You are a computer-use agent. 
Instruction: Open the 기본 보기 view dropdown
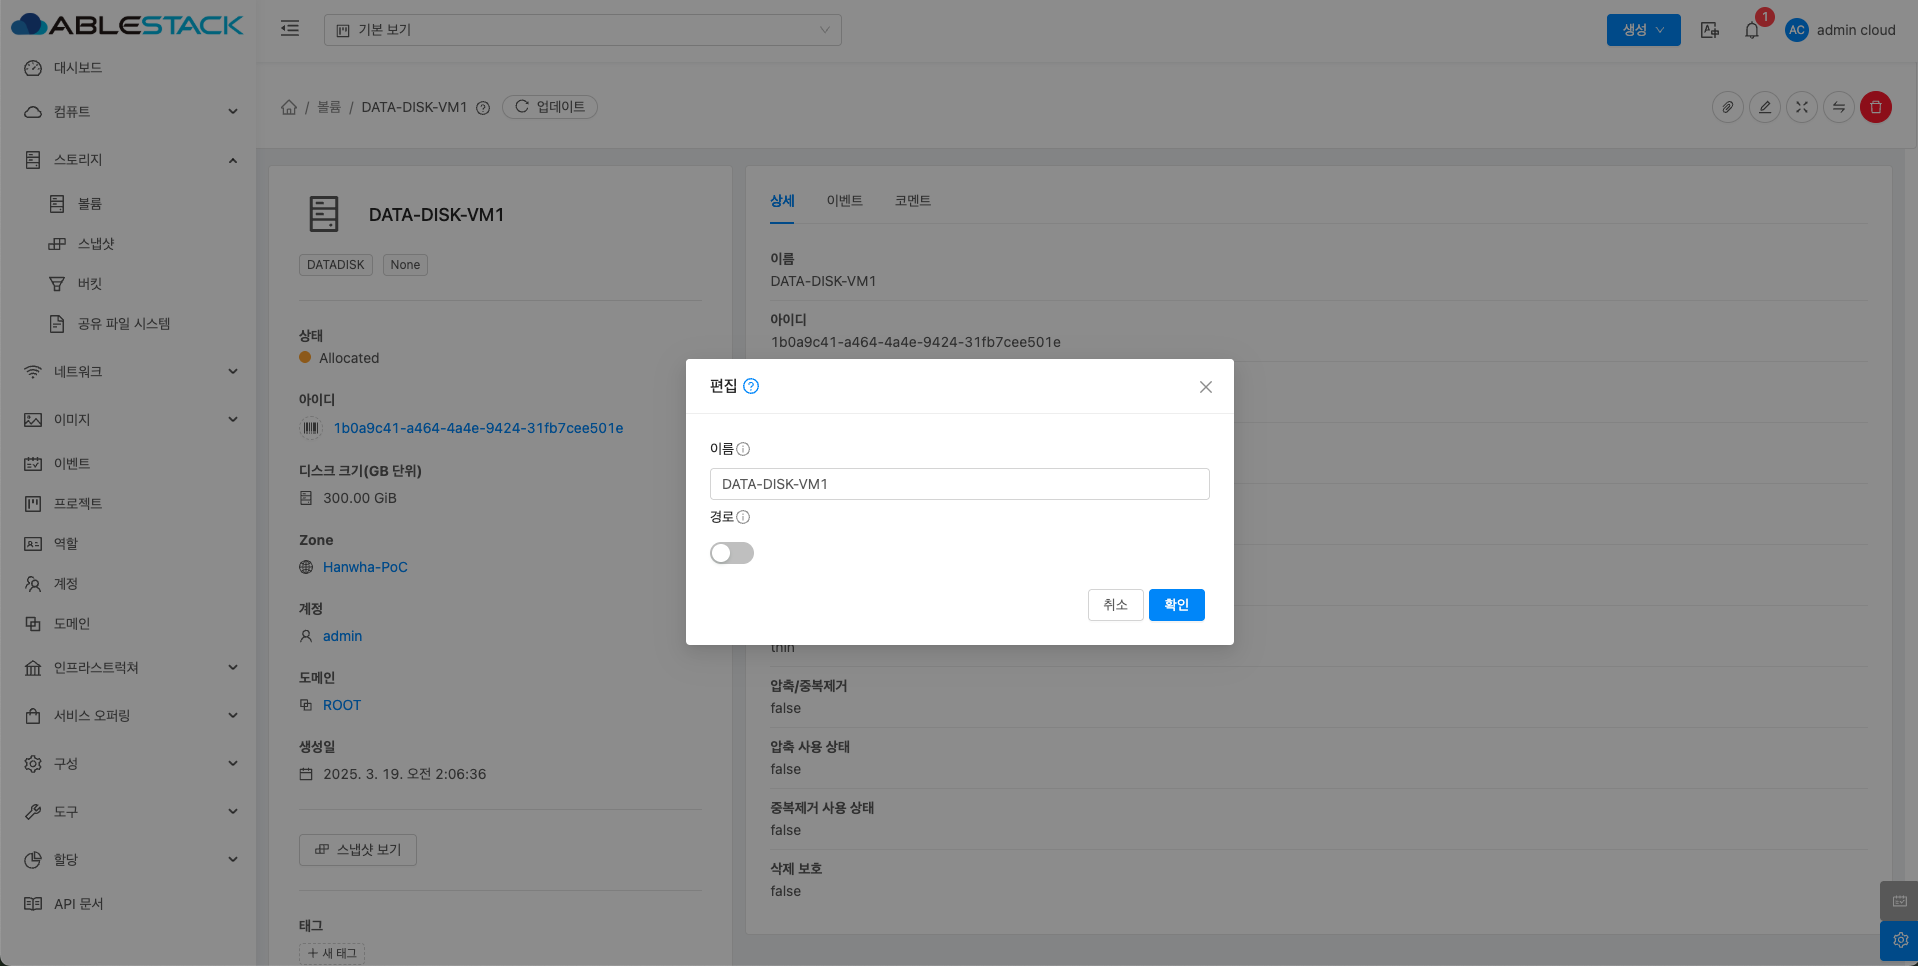(x=582, y=30)
